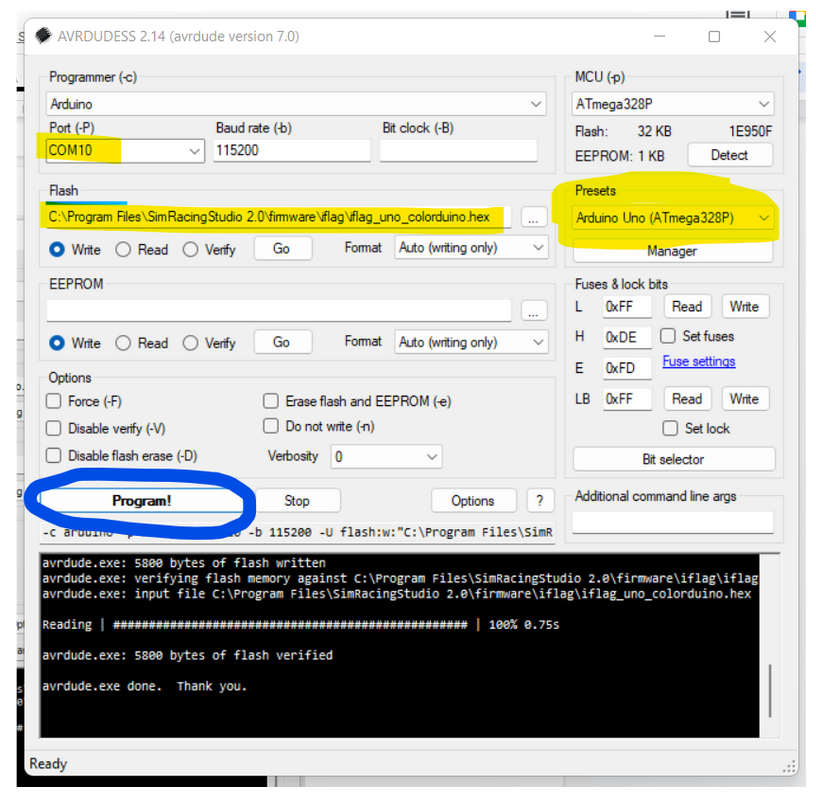Check Erase flash and EEPROM (-e)

pos(271,401)
